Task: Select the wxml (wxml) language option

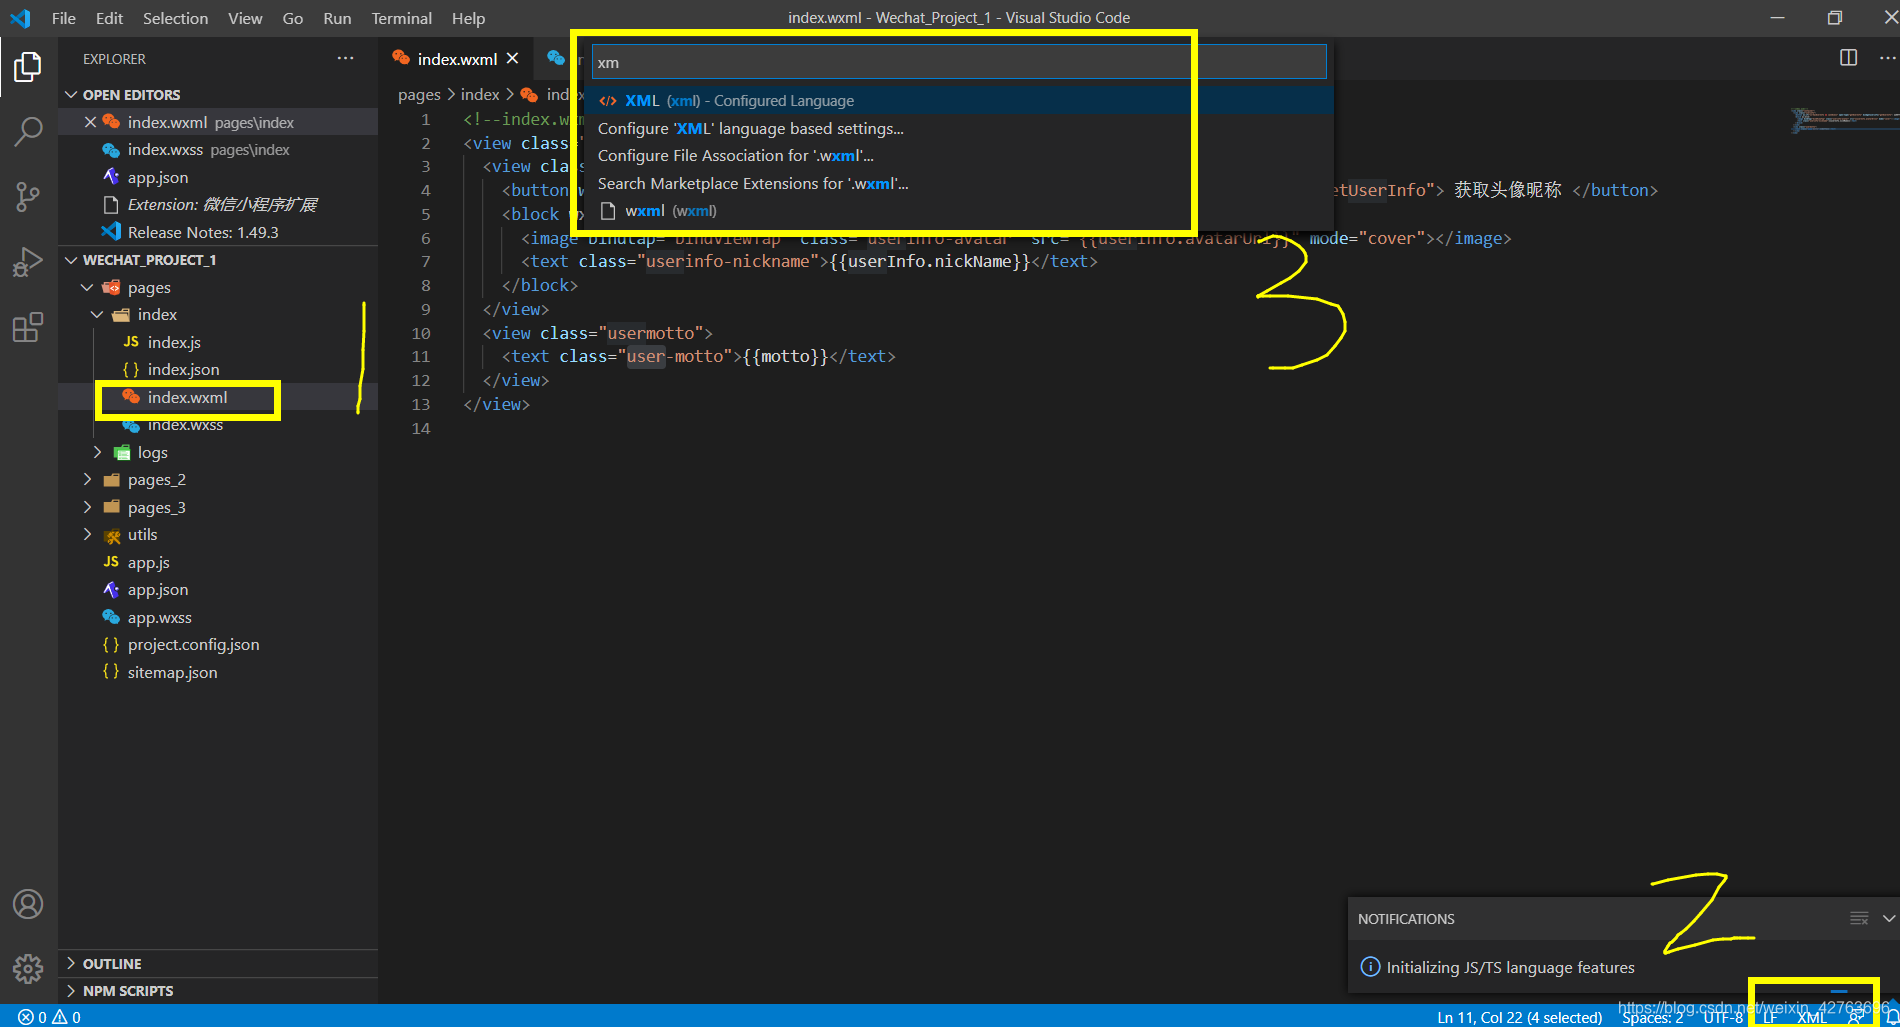Action: point(960,211)
